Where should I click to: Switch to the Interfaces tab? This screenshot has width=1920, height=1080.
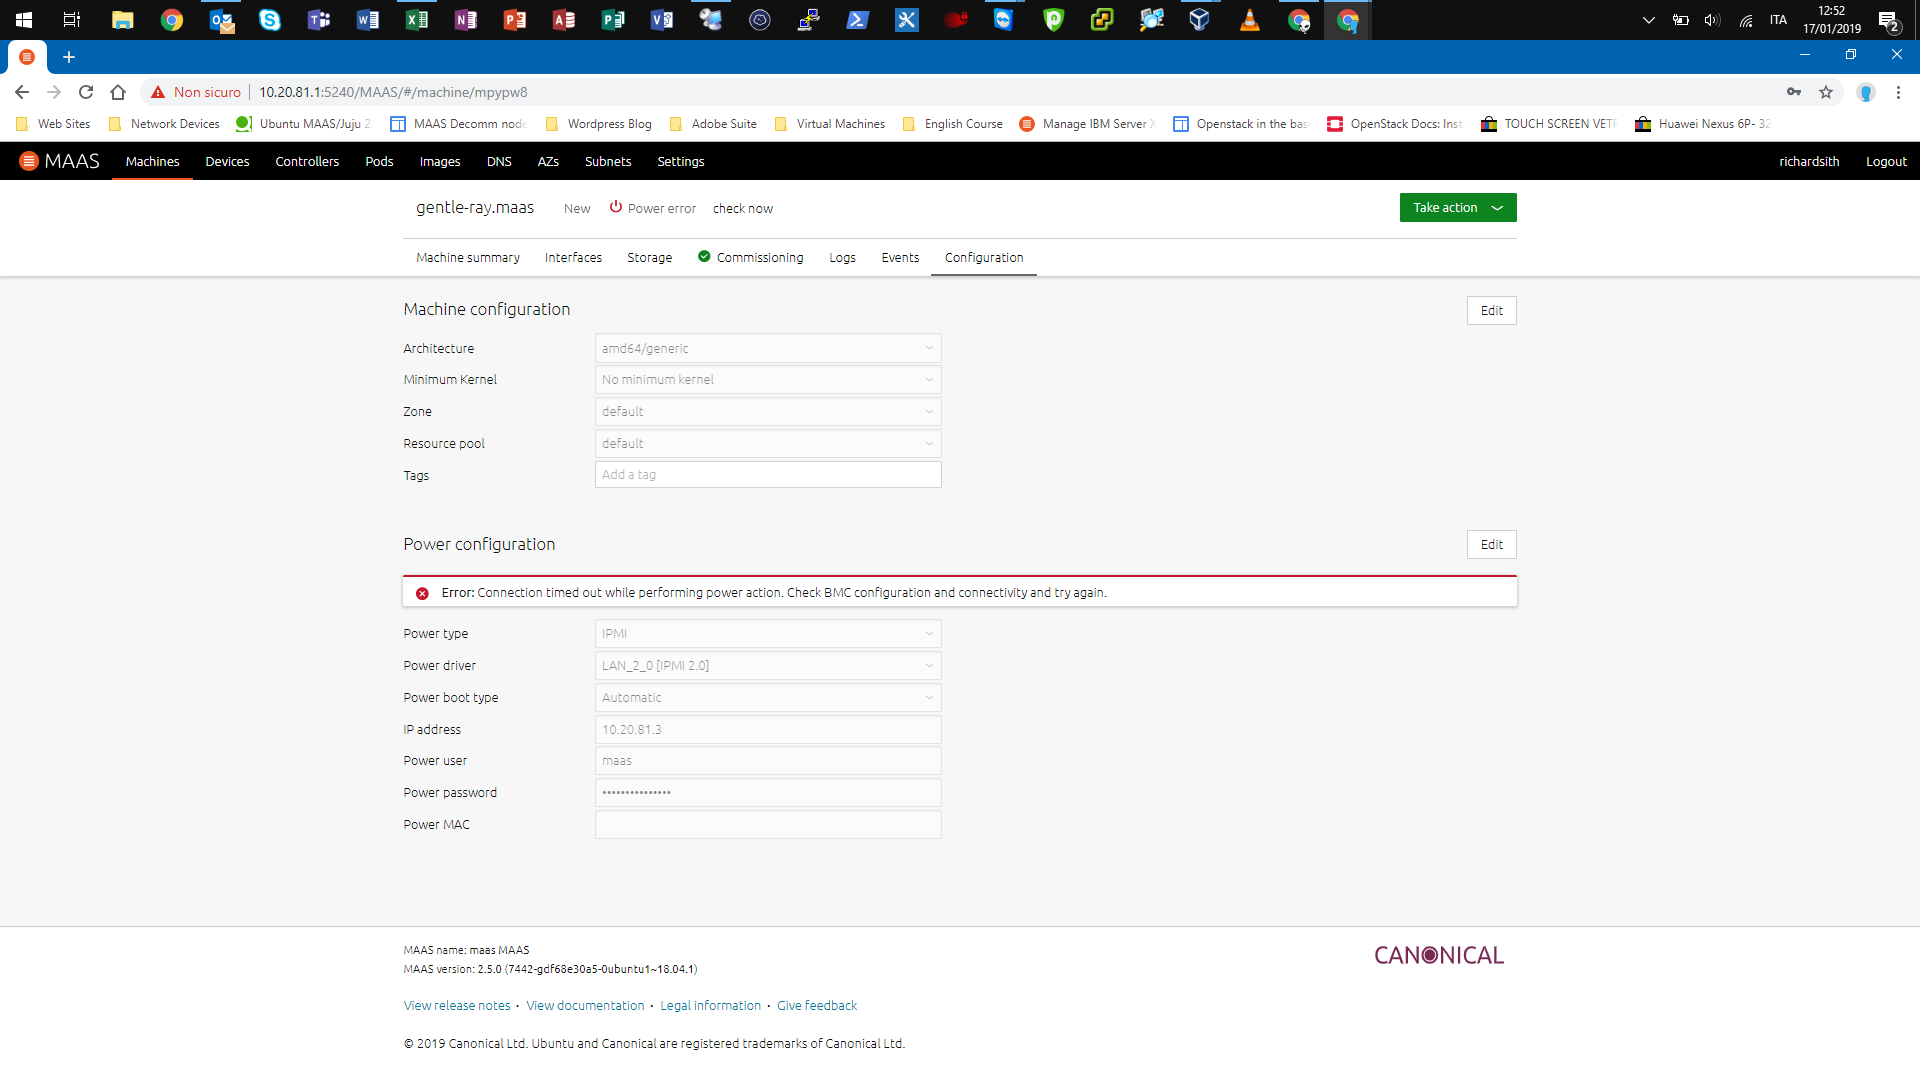coord(573,258)
